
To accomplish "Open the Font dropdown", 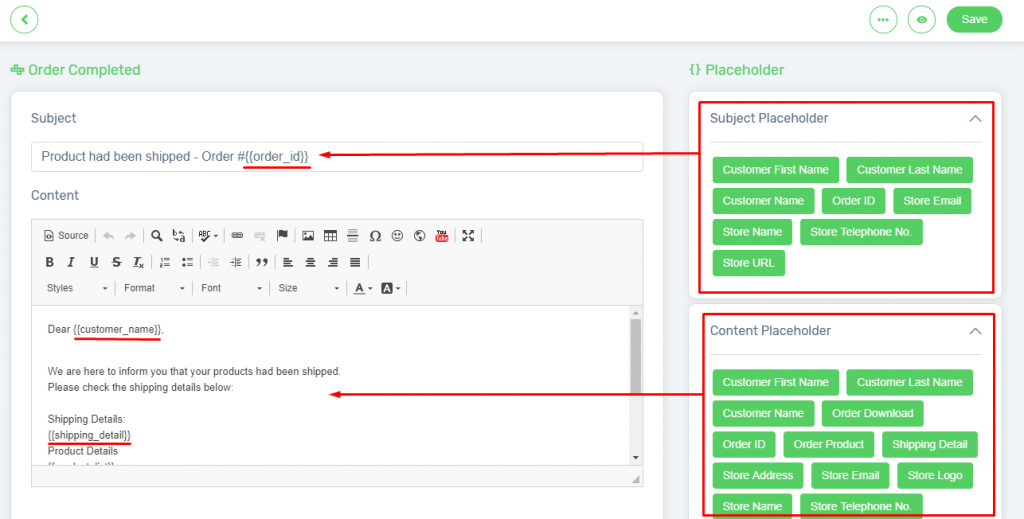I will point(231,288).
